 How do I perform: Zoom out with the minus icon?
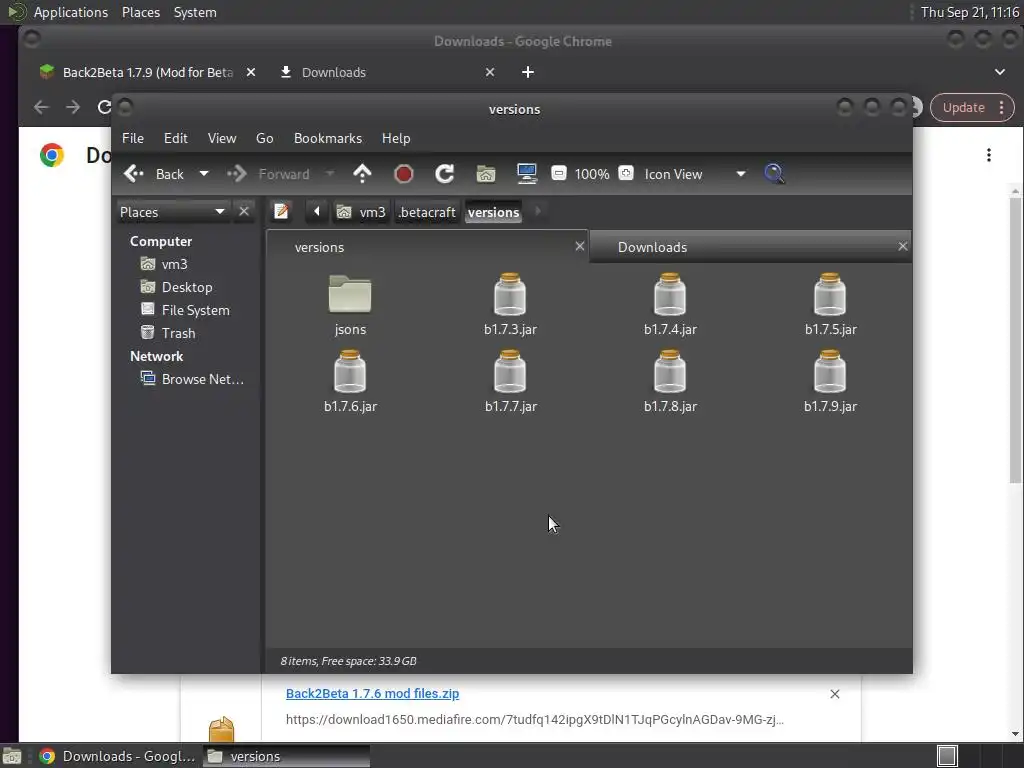(x=558, y=173)
